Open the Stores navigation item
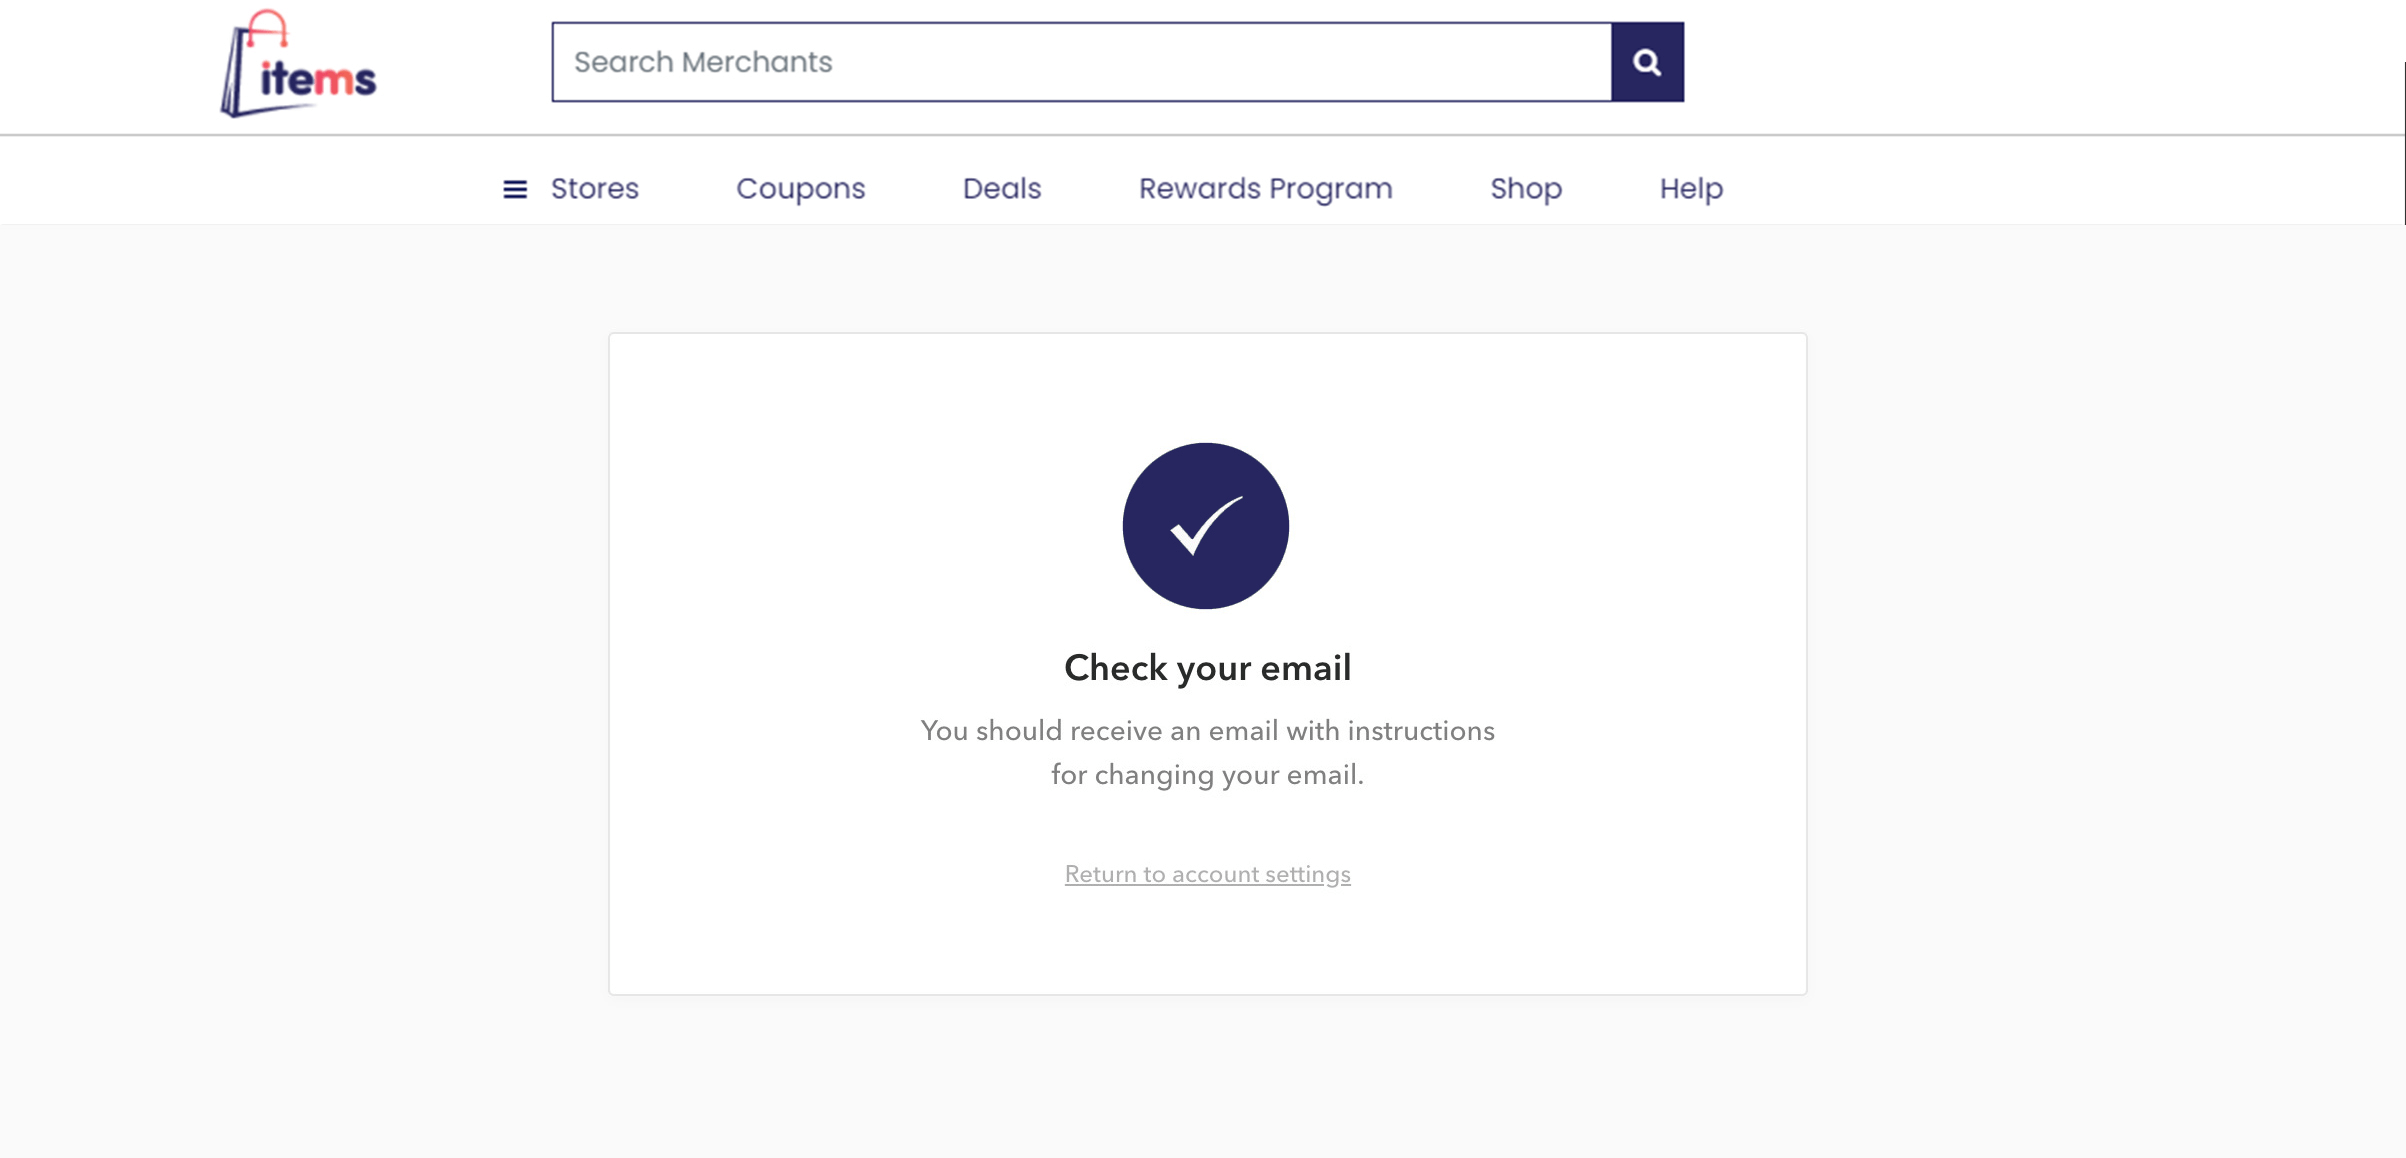The image size is (2406, 1158). tap(594, 189)
